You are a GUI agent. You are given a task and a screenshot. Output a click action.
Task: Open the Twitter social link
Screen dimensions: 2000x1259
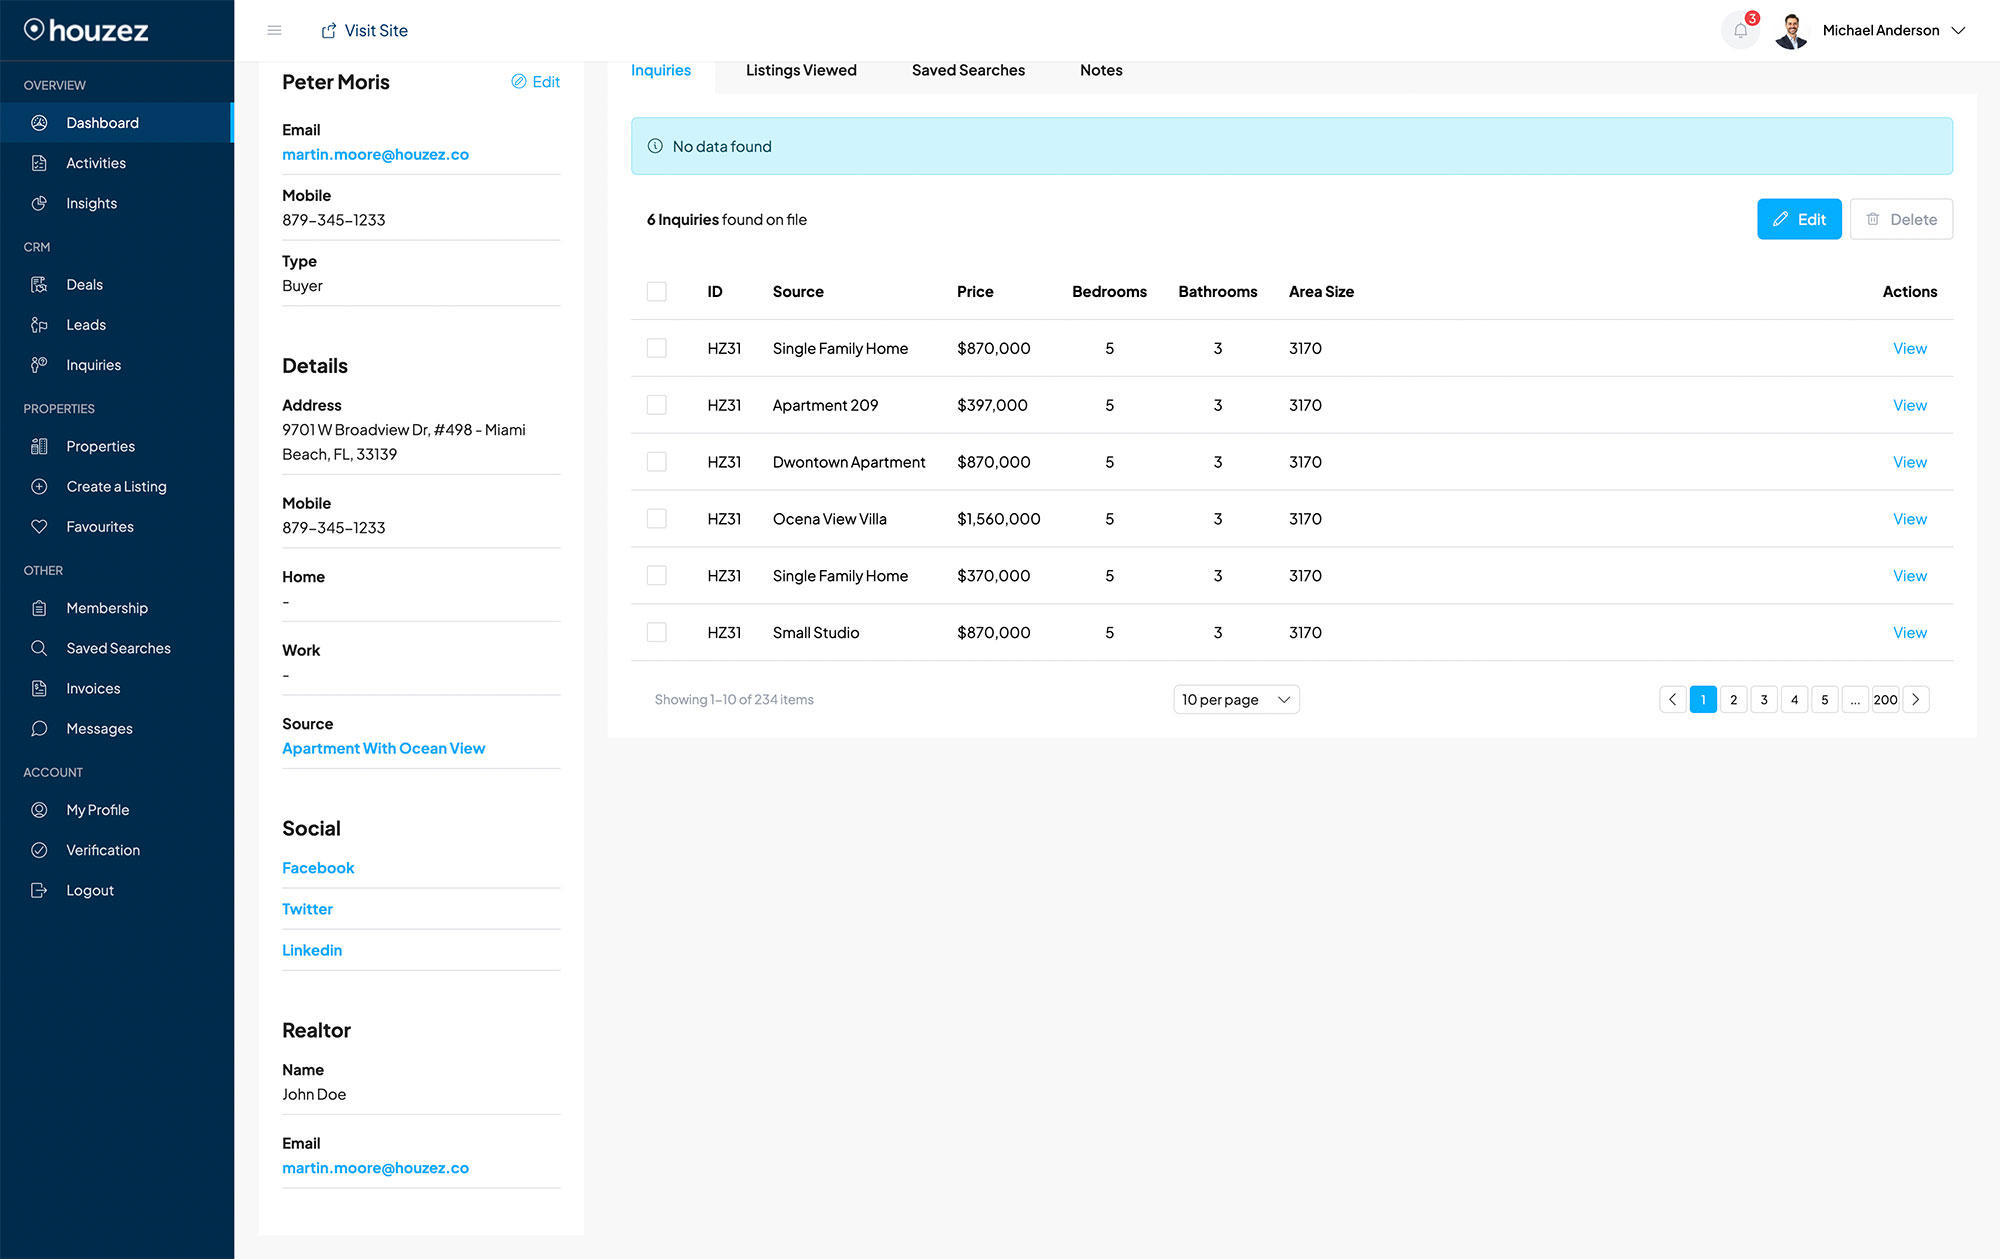(307, 909)
